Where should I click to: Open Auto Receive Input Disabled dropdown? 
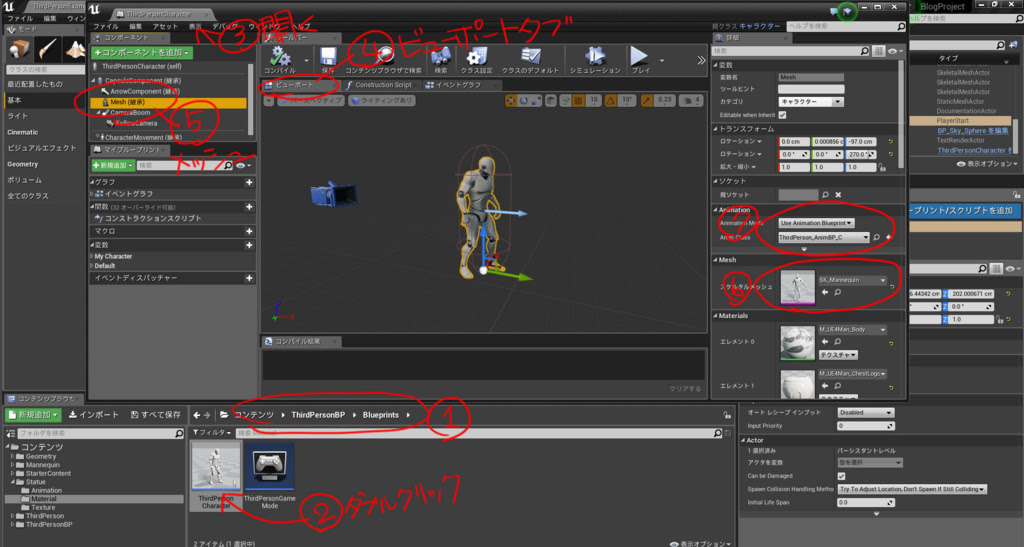(x=865, y=413)
